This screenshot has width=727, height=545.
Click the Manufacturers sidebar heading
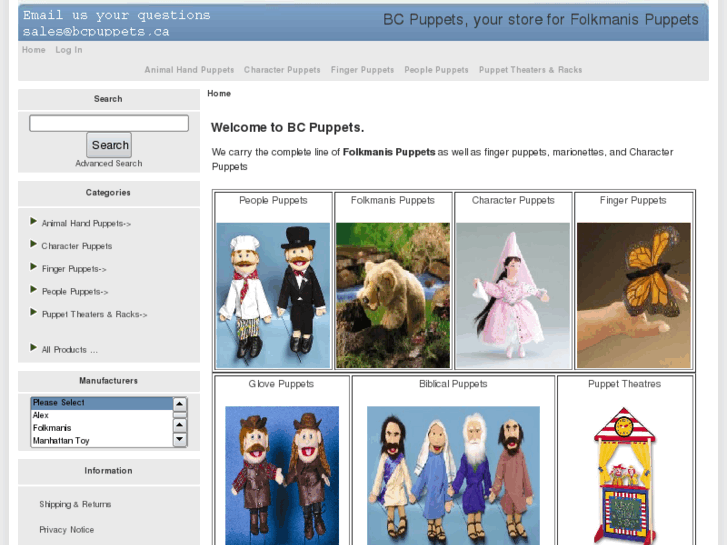(x=108, y=381)
